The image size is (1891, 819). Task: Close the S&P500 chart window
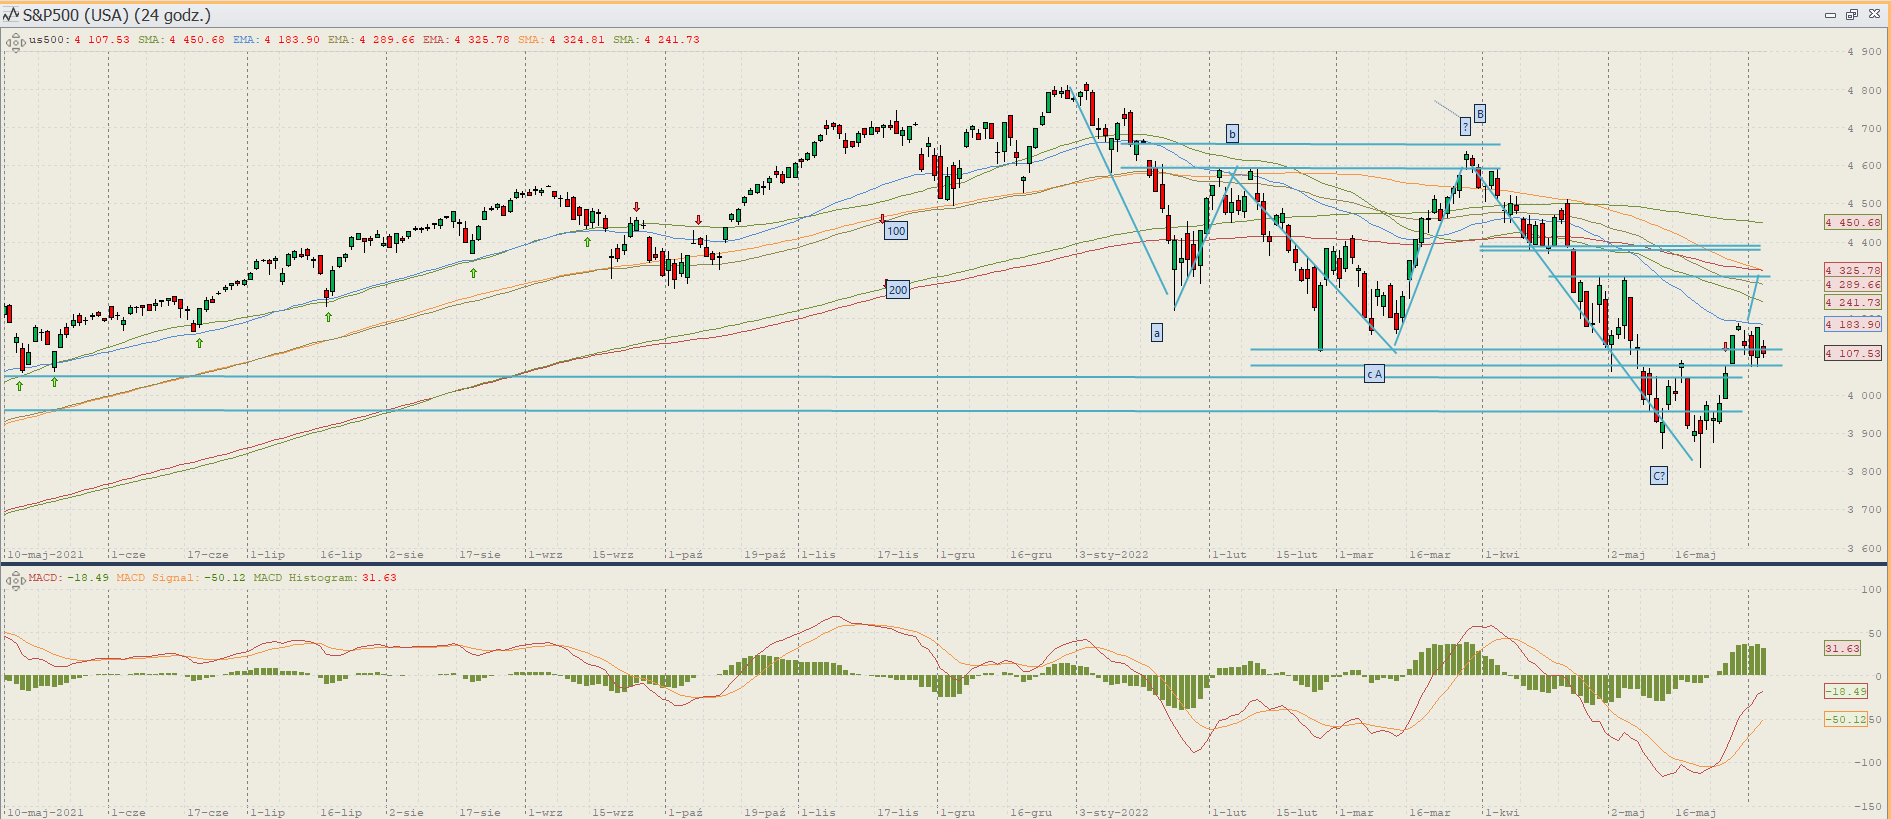click(x=1872, y=15)
